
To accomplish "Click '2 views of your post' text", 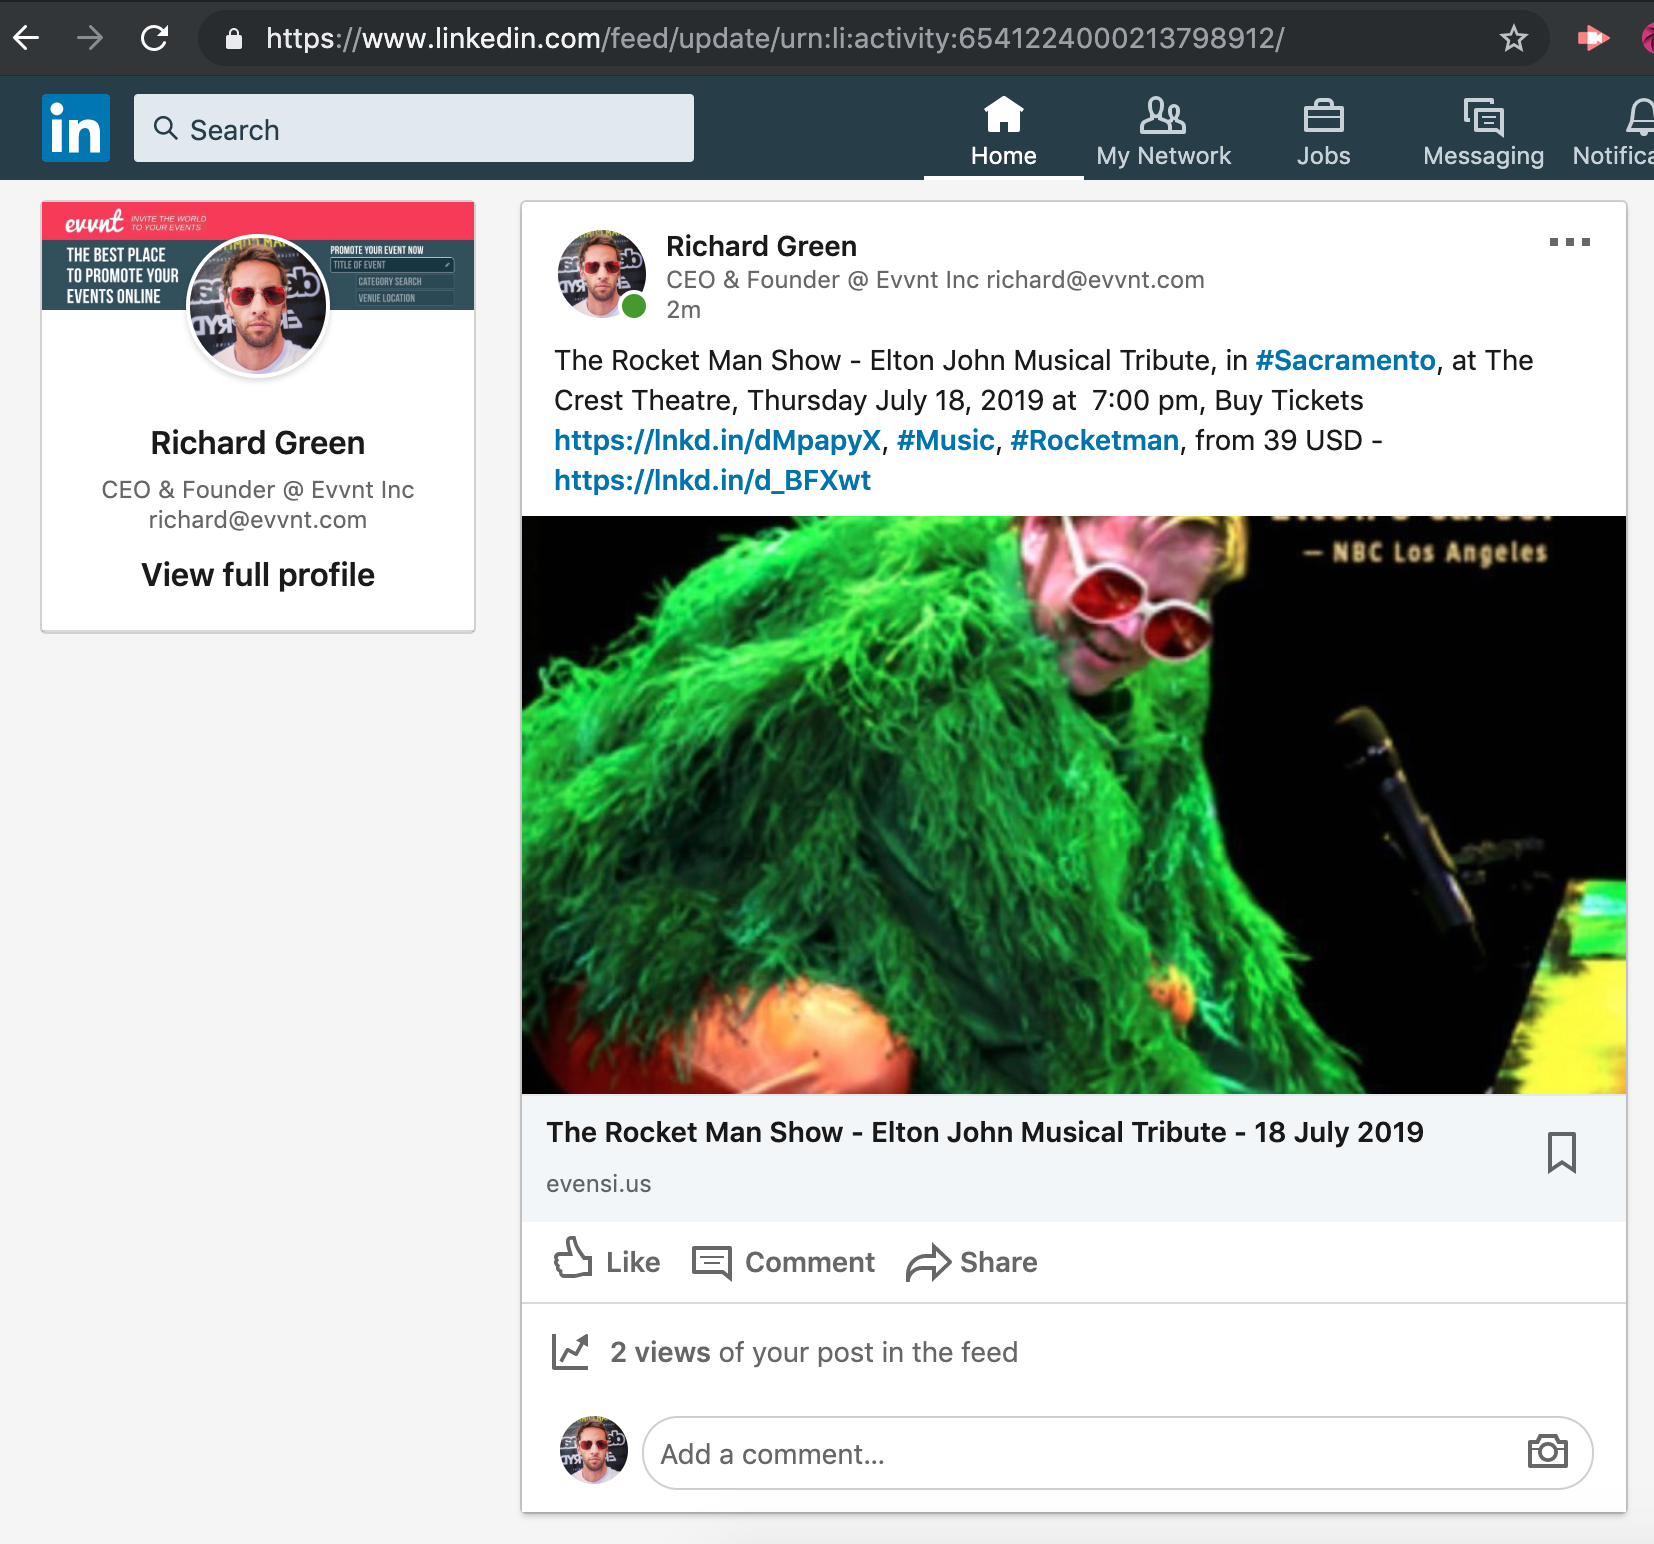I will click(814, 1352).
